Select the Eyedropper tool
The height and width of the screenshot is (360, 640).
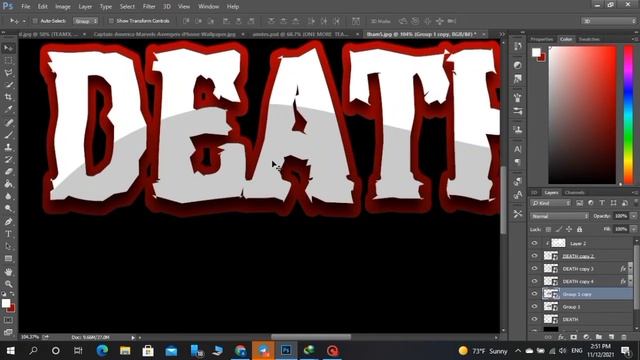[x=8, y=109]
